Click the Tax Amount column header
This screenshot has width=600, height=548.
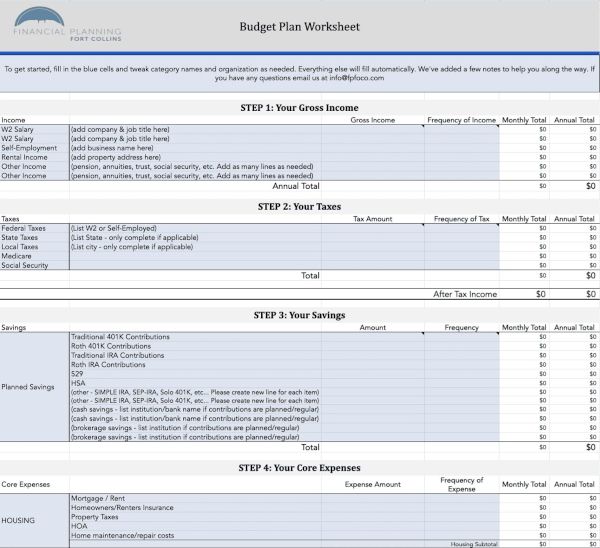(x=372, y=219)
